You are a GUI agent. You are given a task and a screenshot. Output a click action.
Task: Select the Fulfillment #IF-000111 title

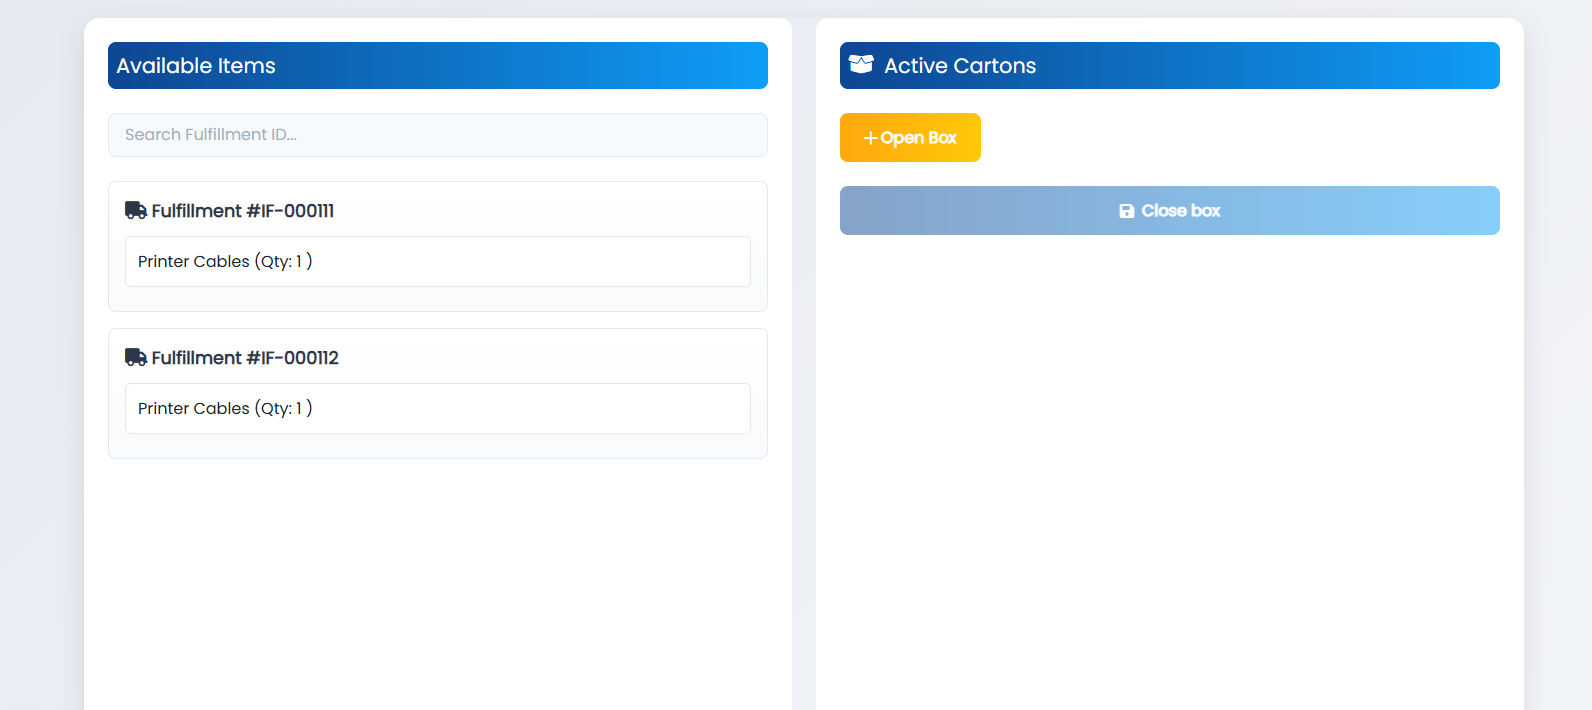243,211
